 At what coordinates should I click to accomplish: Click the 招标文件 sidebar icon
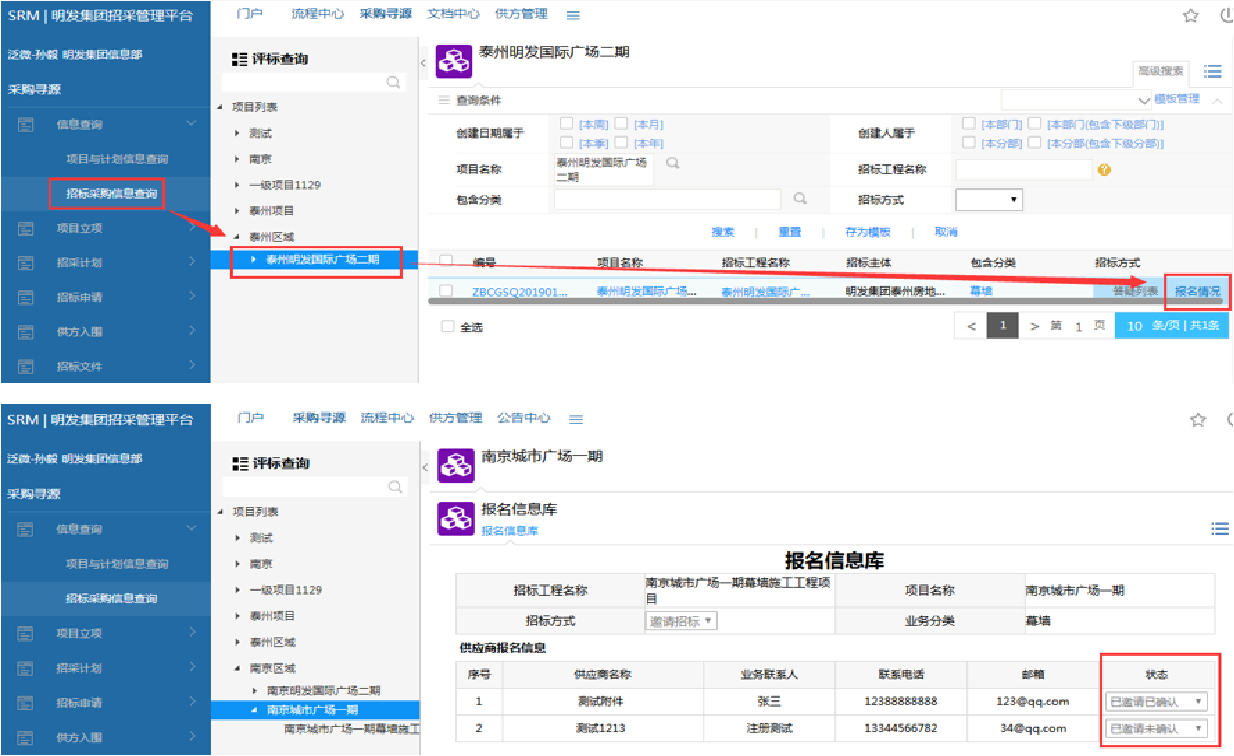pyautogui.click(x=26, y=366)
